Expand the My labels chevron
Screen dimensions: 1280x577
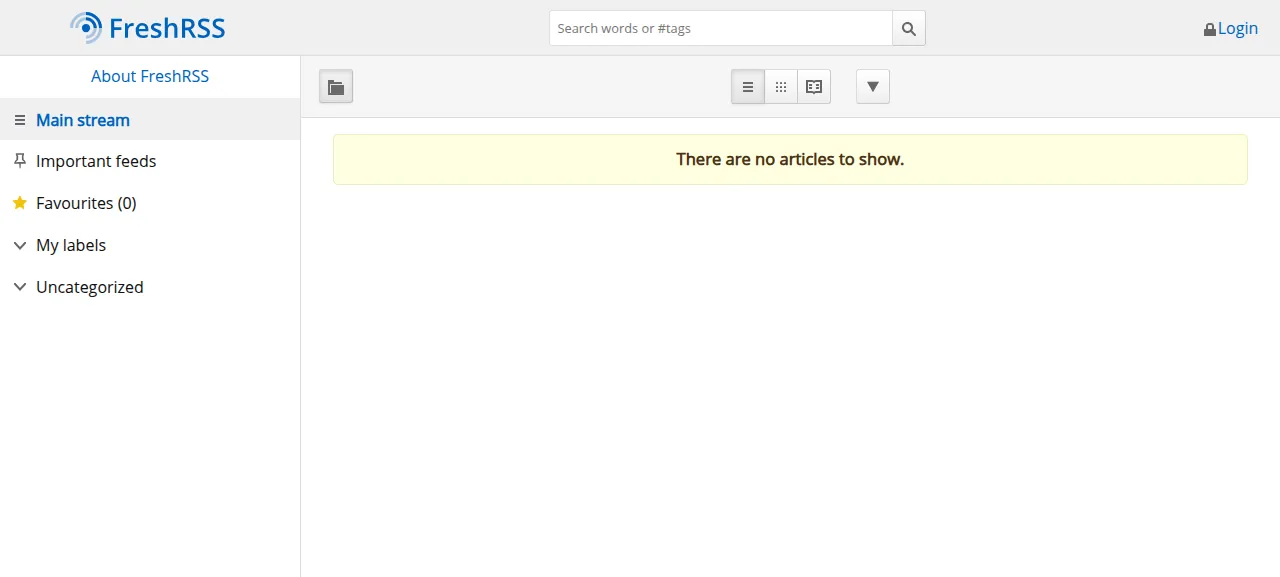[20, 245]
